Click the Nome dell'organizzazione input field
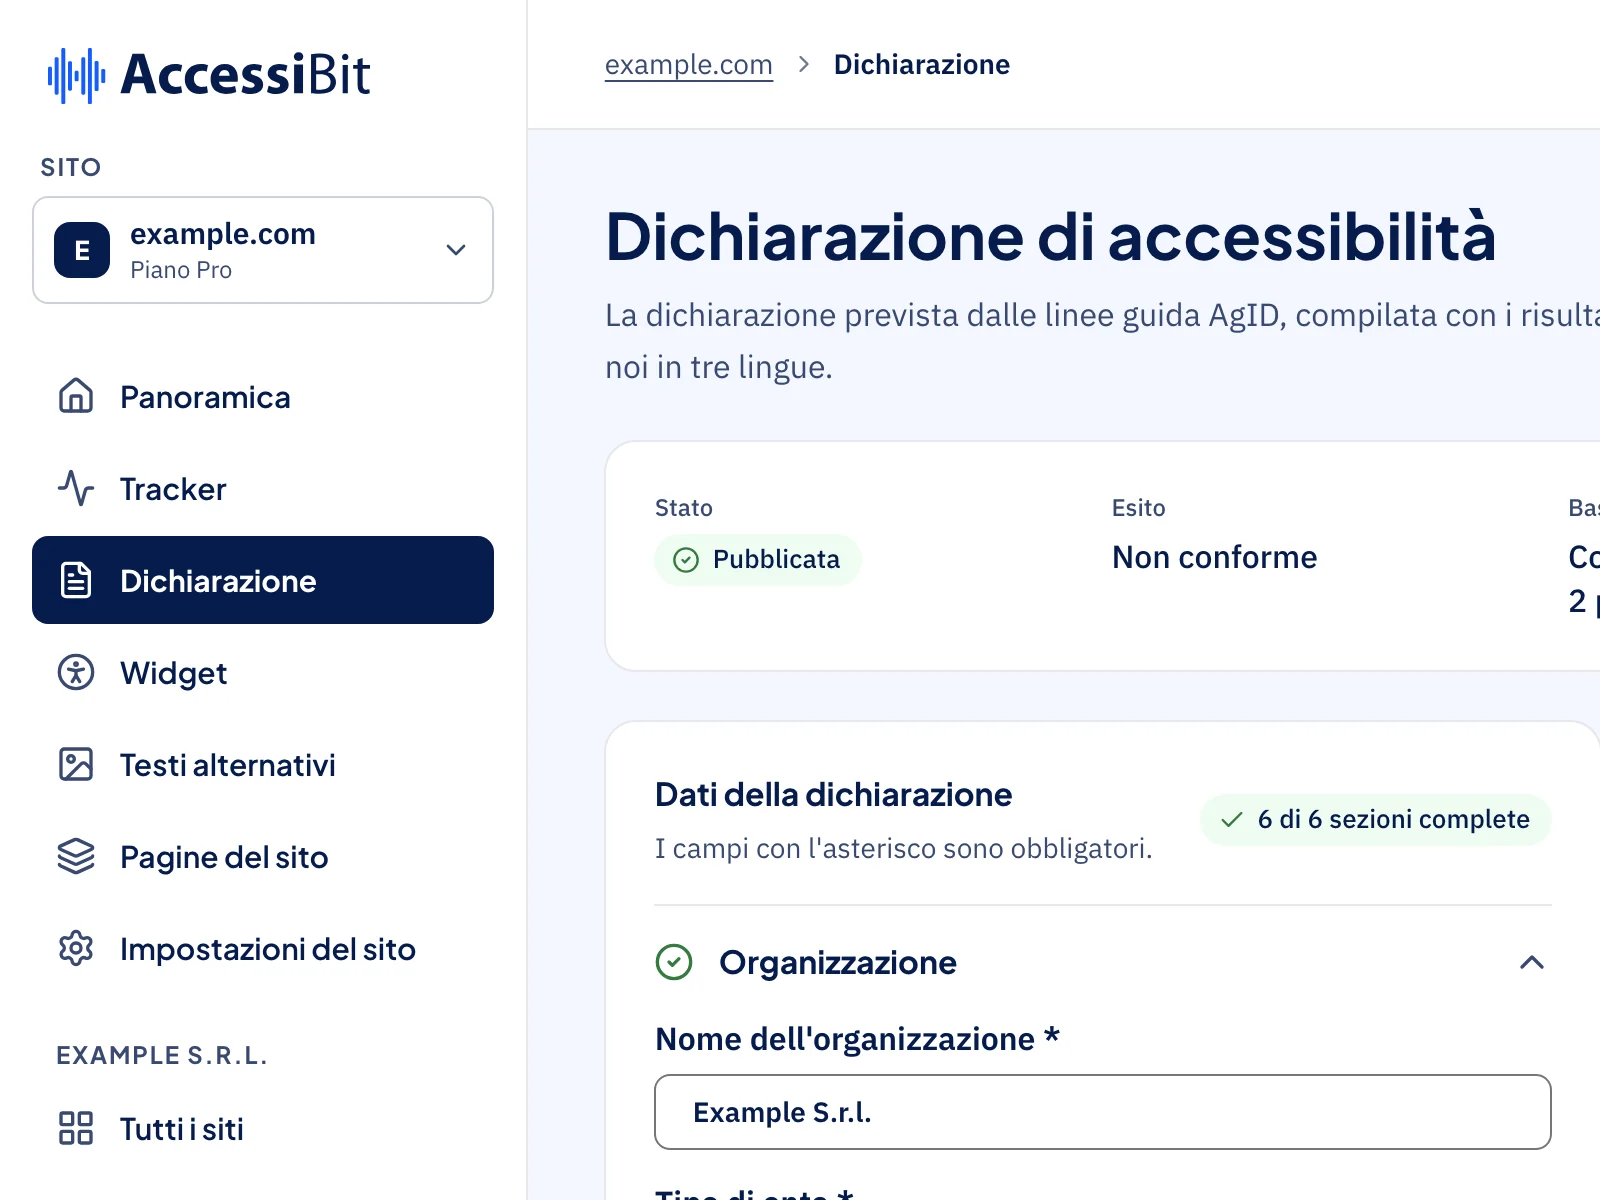Screen dimensions: 1600x1200 [1103, 1112]
